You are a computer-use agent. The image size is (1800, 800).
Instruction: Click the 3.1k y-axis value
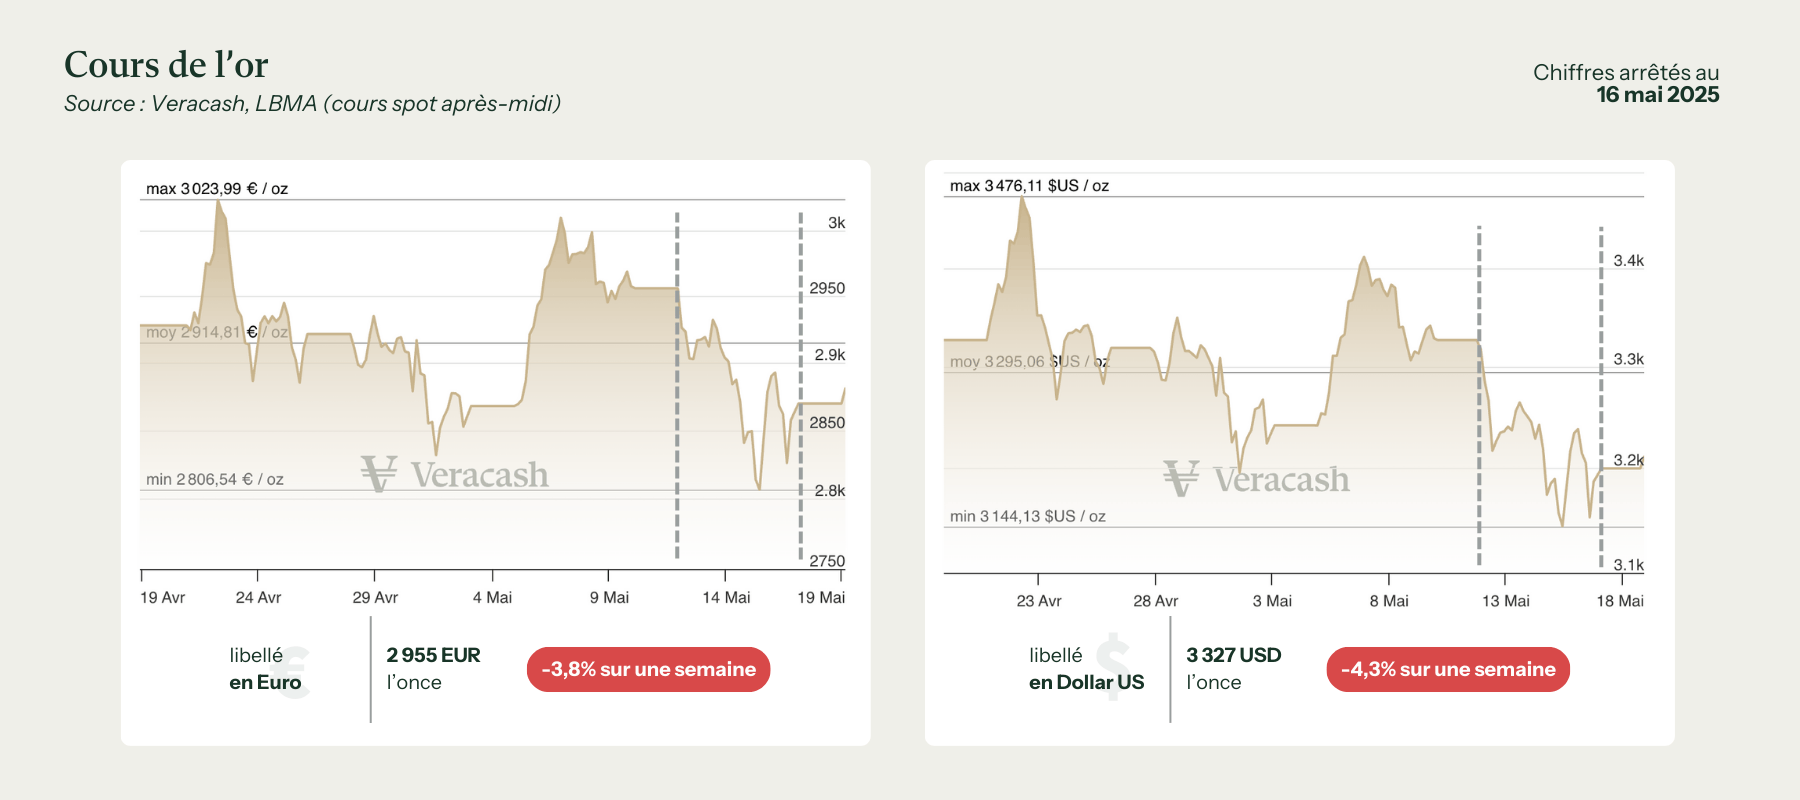coord(1629,565)
